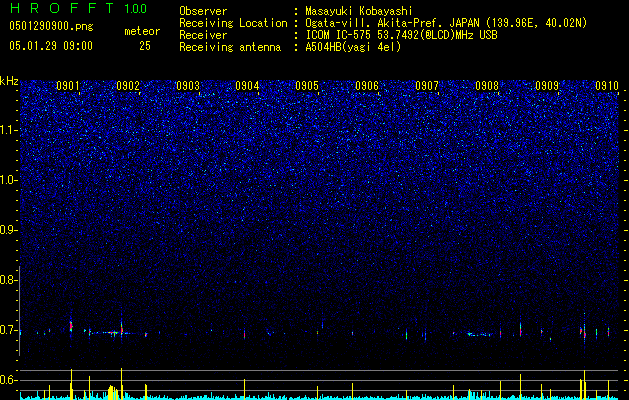Click the Observer label
The width and height of the screenshot is (629, 400).
[x=203, y=11]
